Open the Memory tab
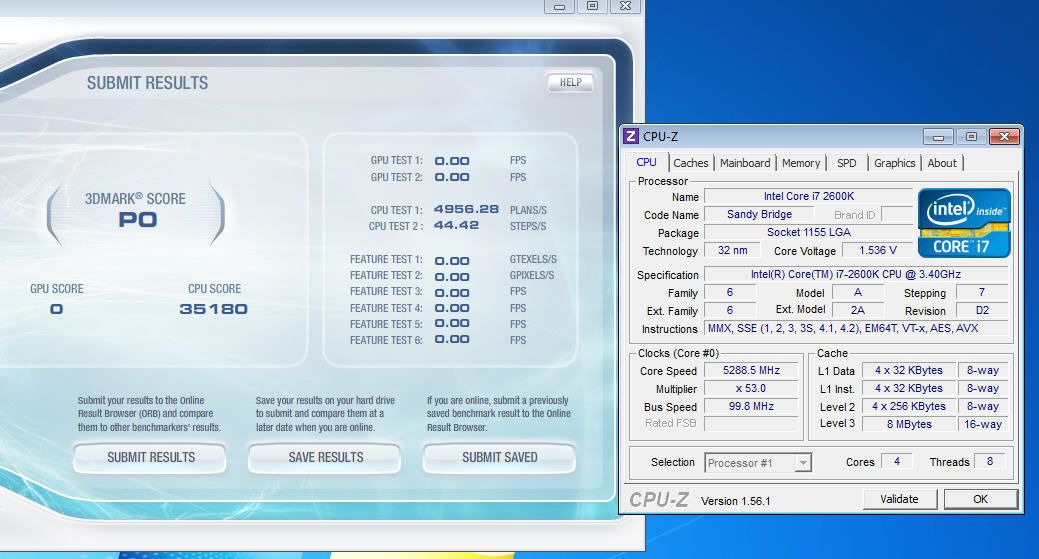Viewport: 1039px width, 559px height. [800, 163]
